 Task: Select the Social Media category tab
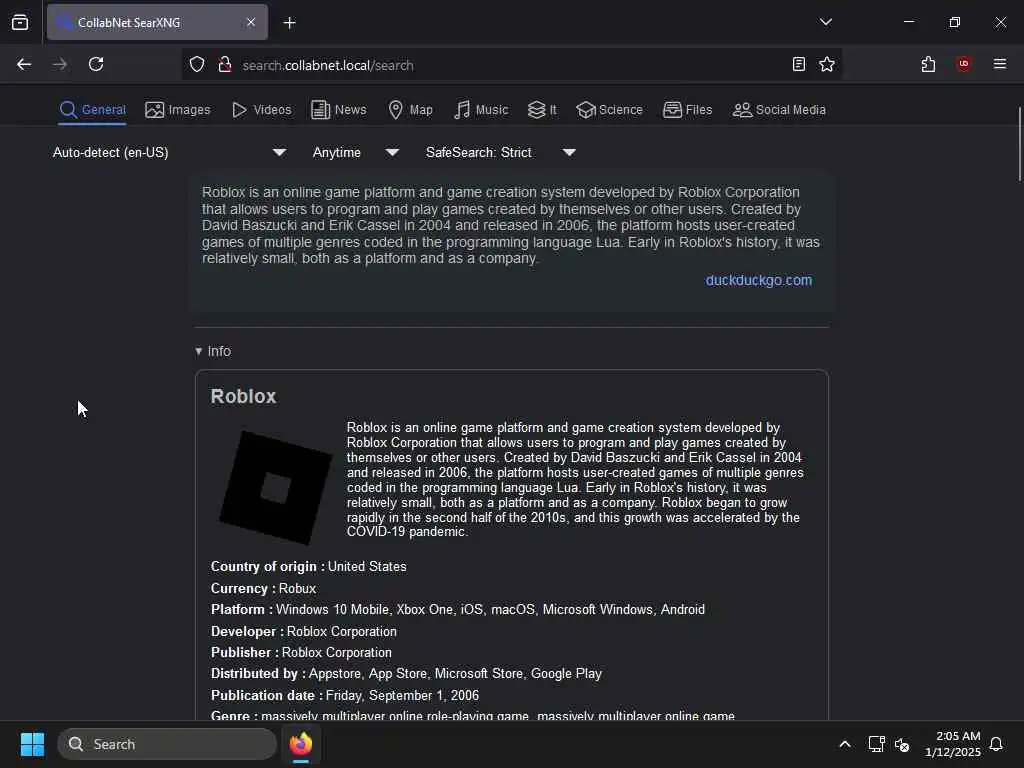[778, 110]
